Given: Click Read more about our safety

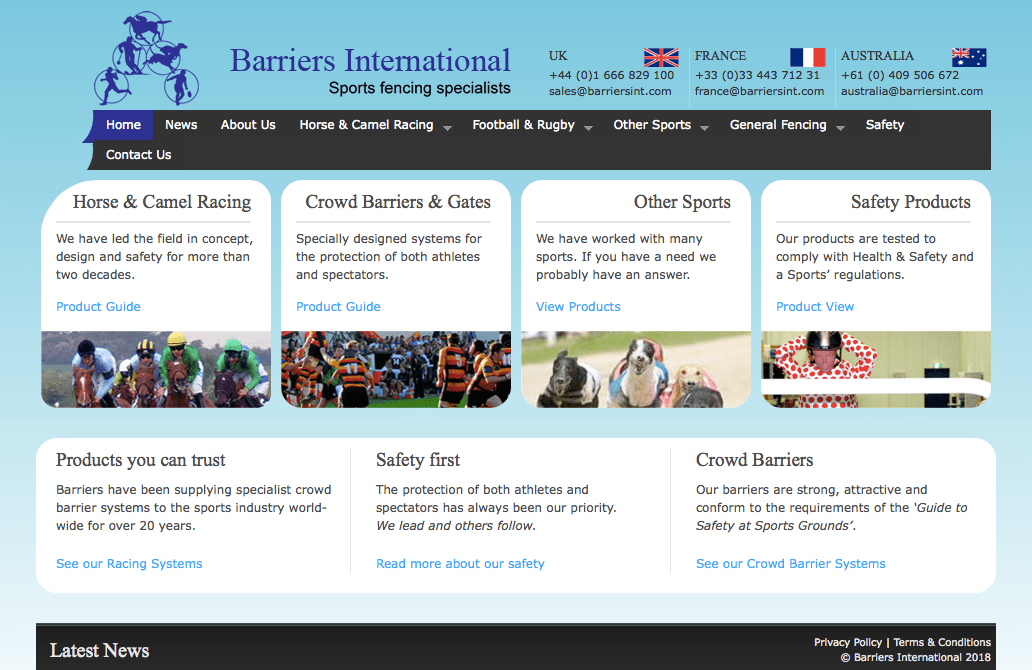Looking at the screenshot, I should click(460, 564).
